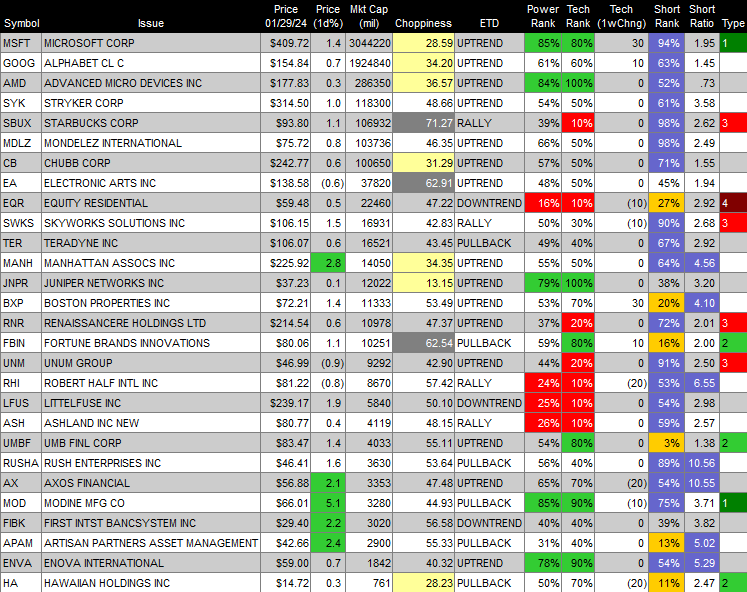Image resolution: width=747 pixels, height=592 pixels.
Task: Select MANHATTAN ASSOCS INC issue name
Action: point(110,263)
